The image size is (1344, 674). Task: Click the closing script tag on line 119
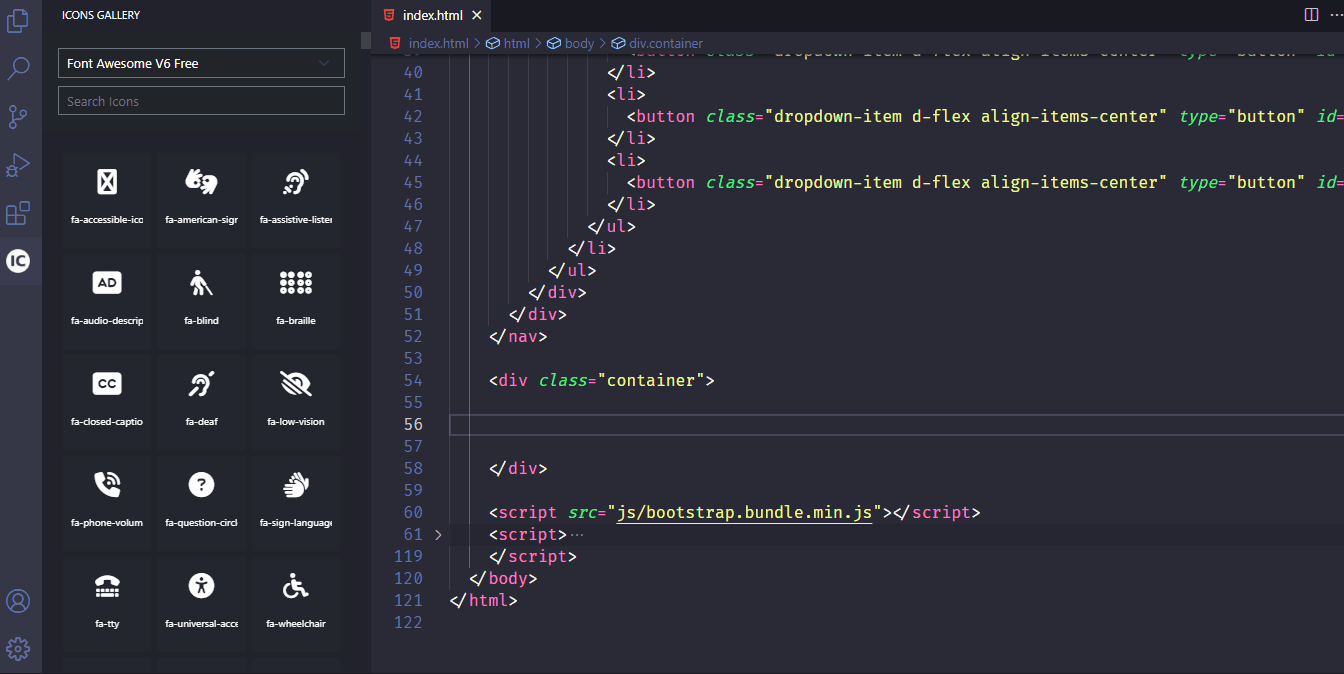tap(533, 556)
